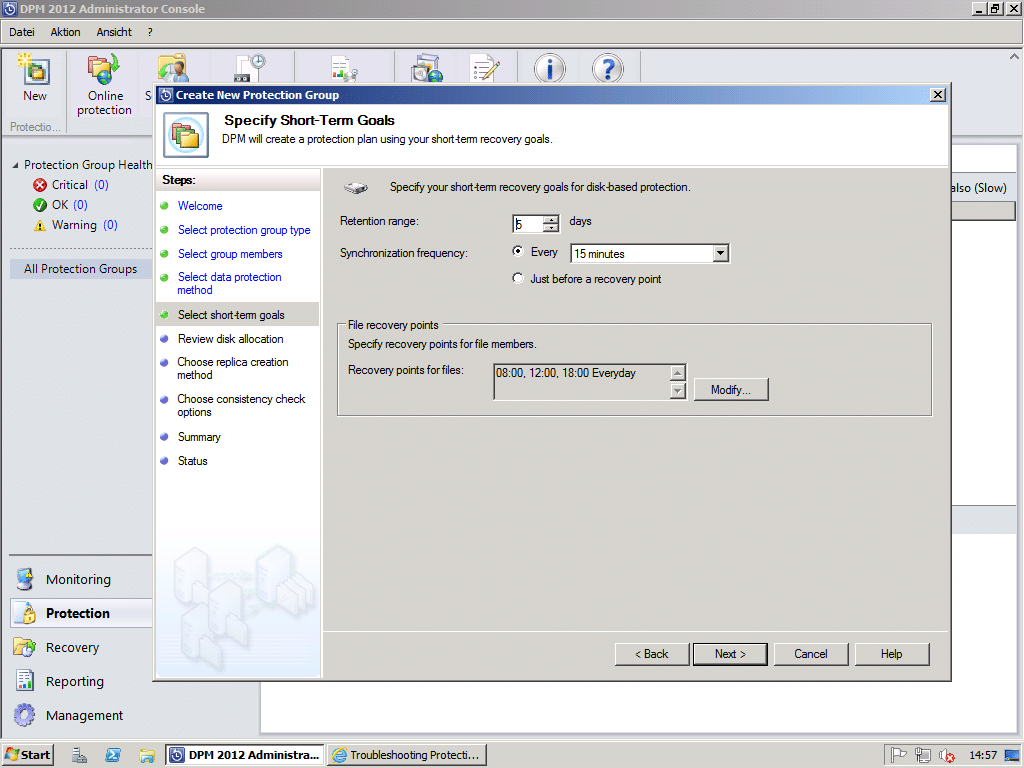Click the 14:57 system clock
The height and width of the screenshot is (768, 1024).
click(x=983, y=755)
